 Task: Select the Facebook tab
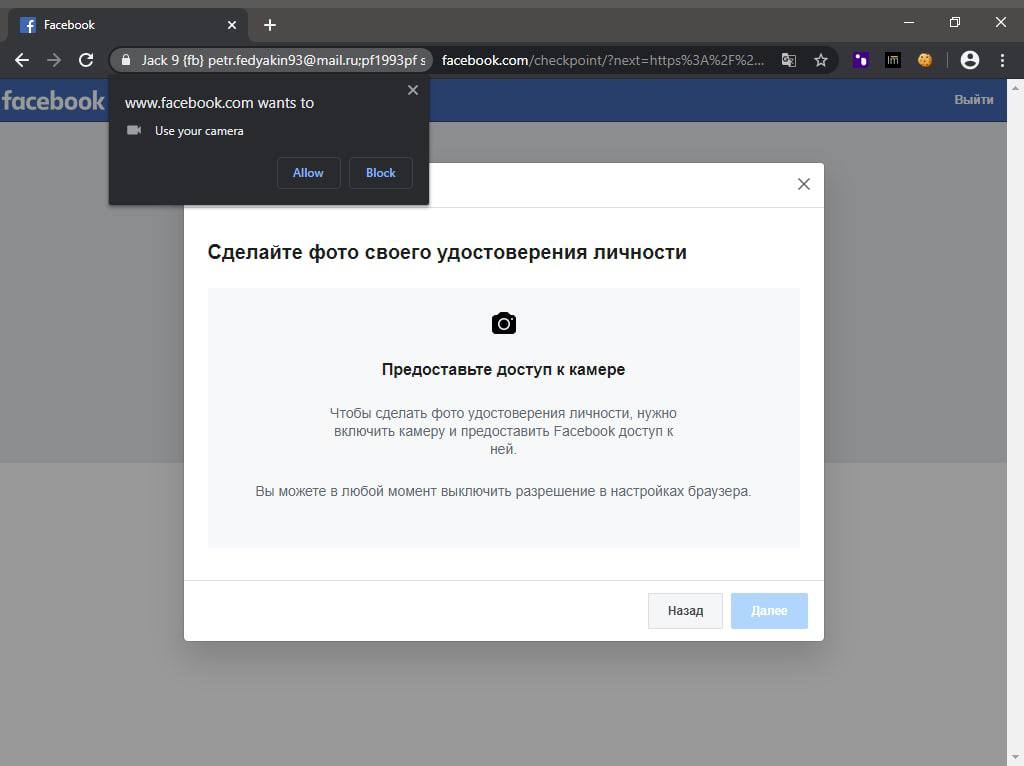click(128, 25)
